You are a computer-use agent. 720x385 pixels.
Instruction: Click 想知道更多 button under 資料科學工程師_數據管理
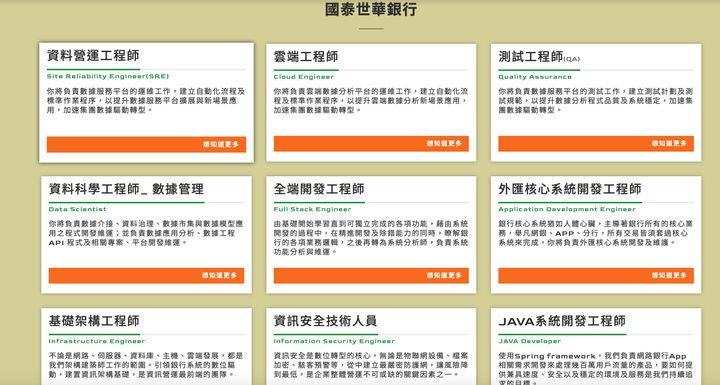coord(146,276)
